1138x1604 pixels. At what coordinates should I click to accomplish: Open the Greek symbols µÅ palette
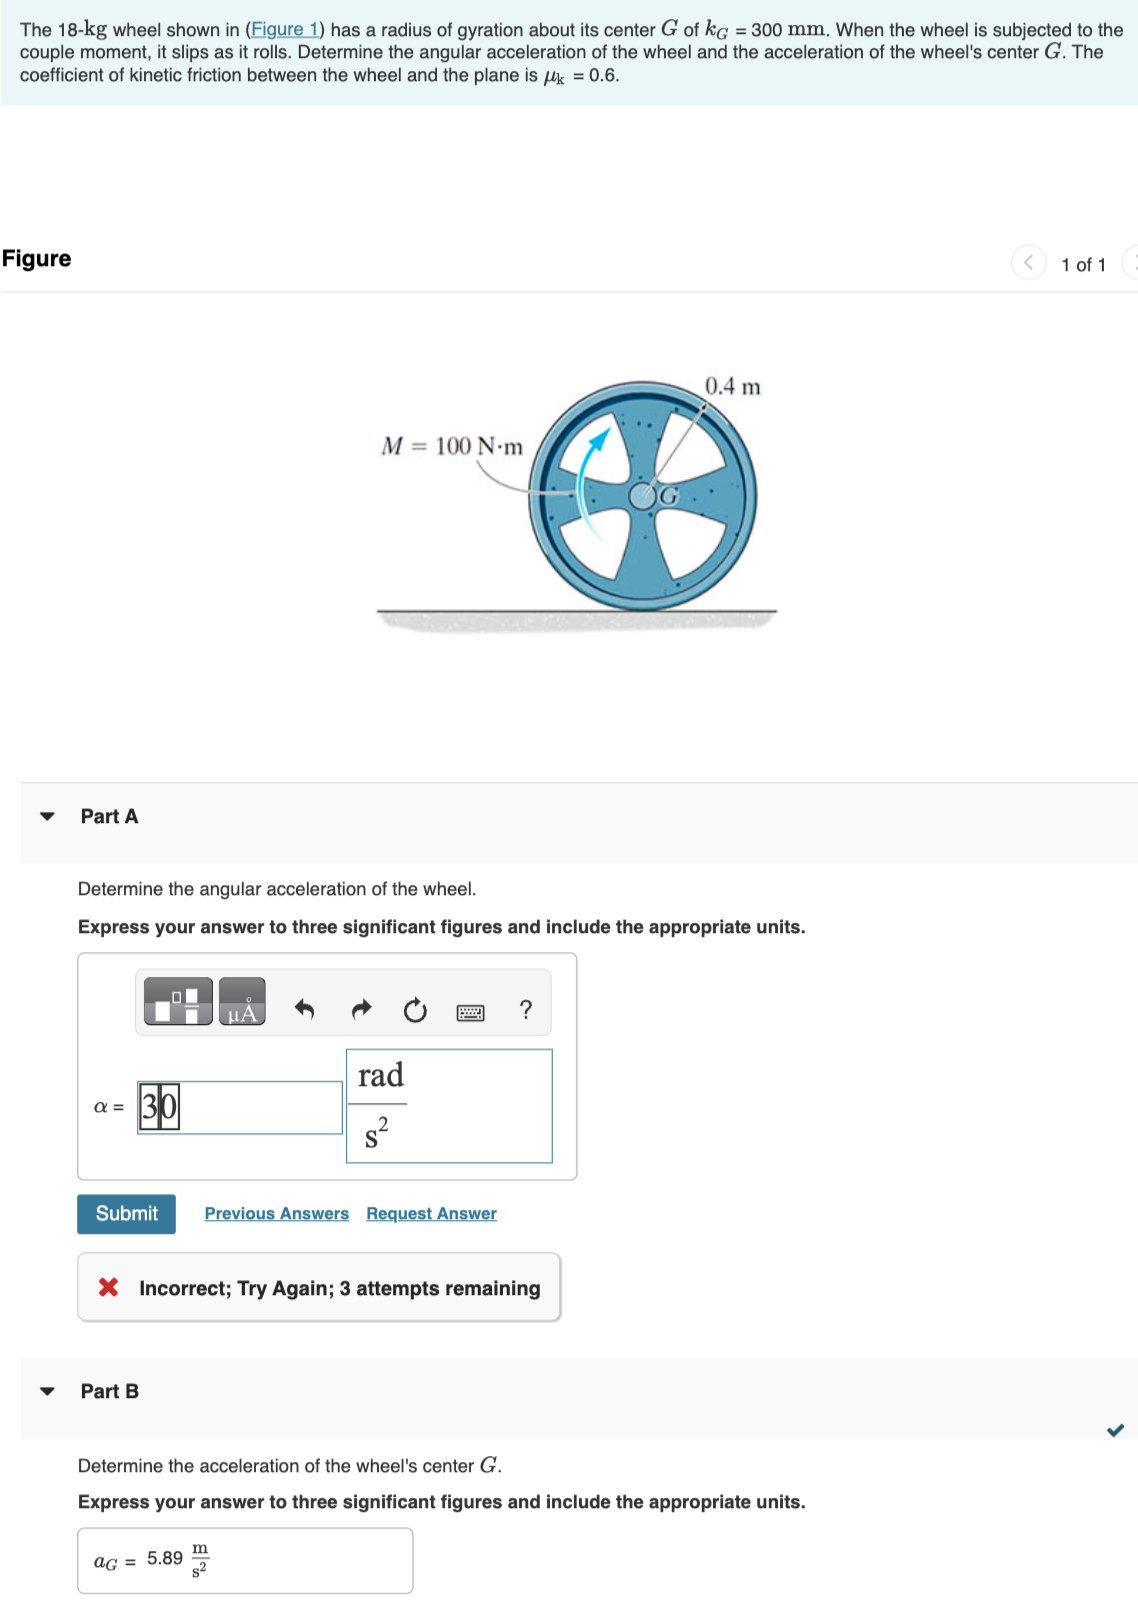tap(242, 1001)
